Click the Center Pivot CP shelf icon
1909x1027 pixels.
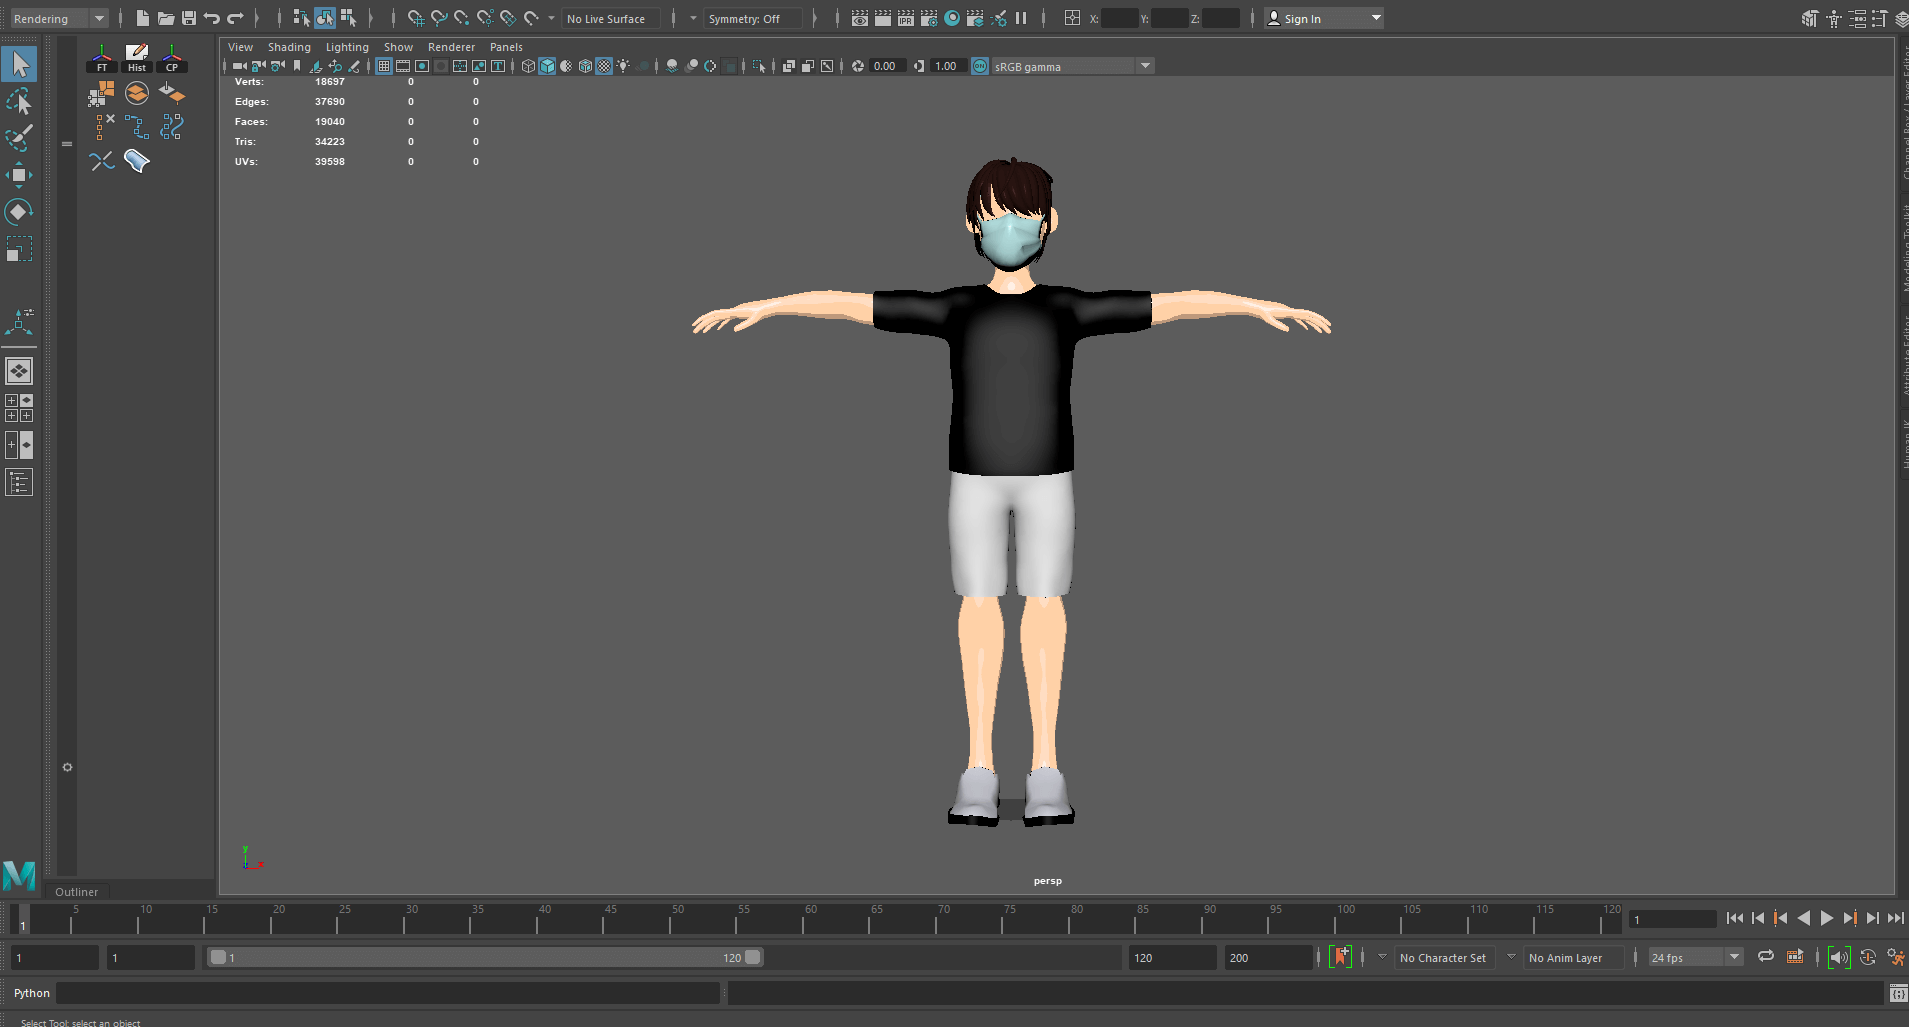pos(172,59)
